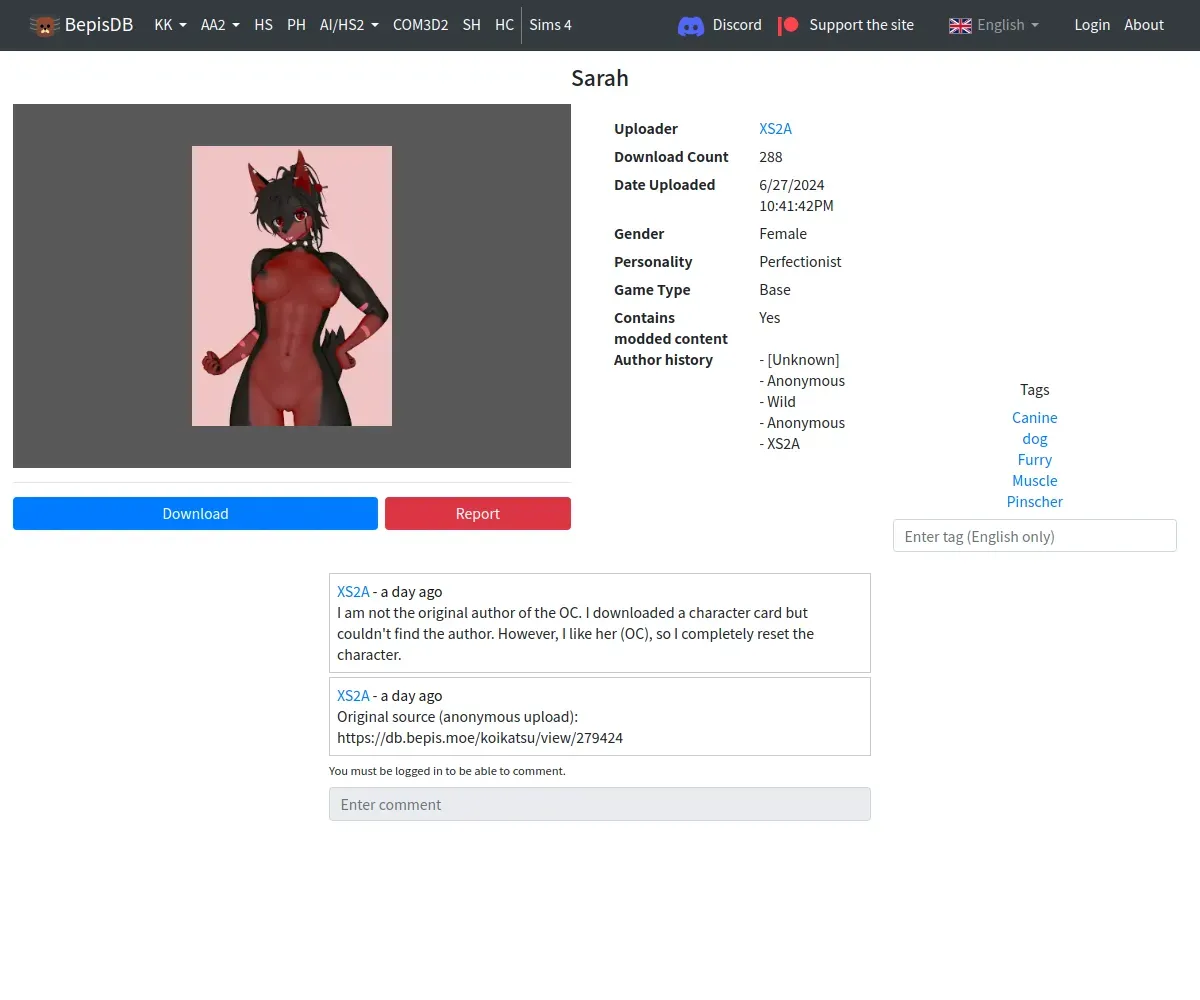Open the Discord link
This screenshot has height=1000, width=1200.
(x=737, y=25)
